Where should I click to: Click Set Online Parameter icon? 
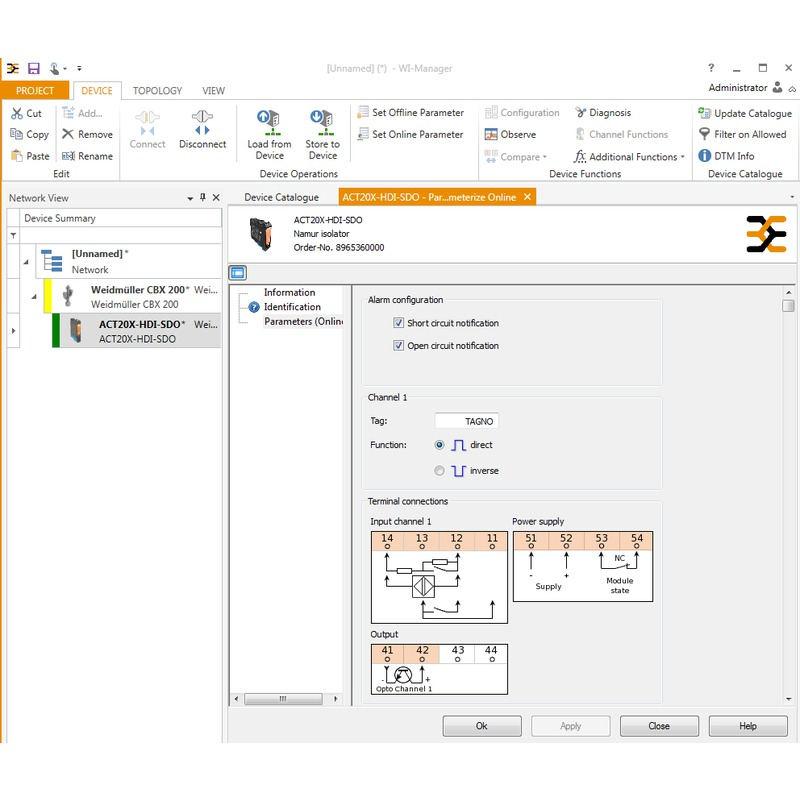pyautogui.click(x=363, y=134)
